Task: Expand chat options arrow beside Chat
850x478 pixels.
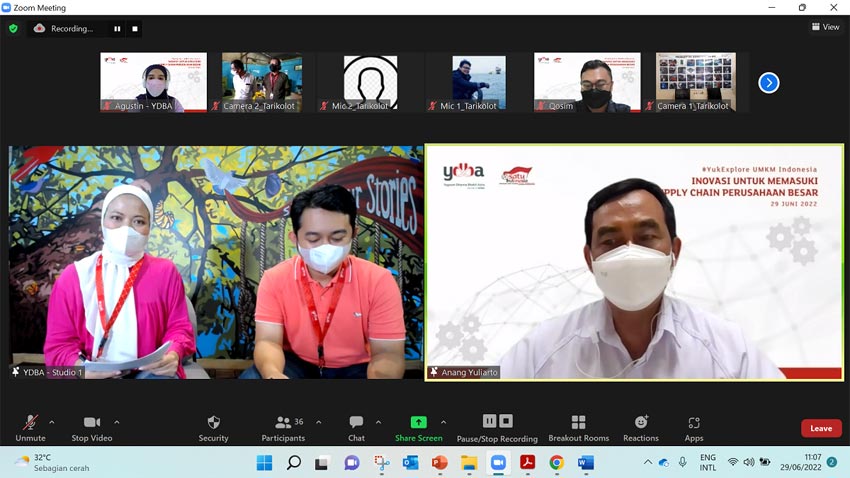Action: coord(378,422)
